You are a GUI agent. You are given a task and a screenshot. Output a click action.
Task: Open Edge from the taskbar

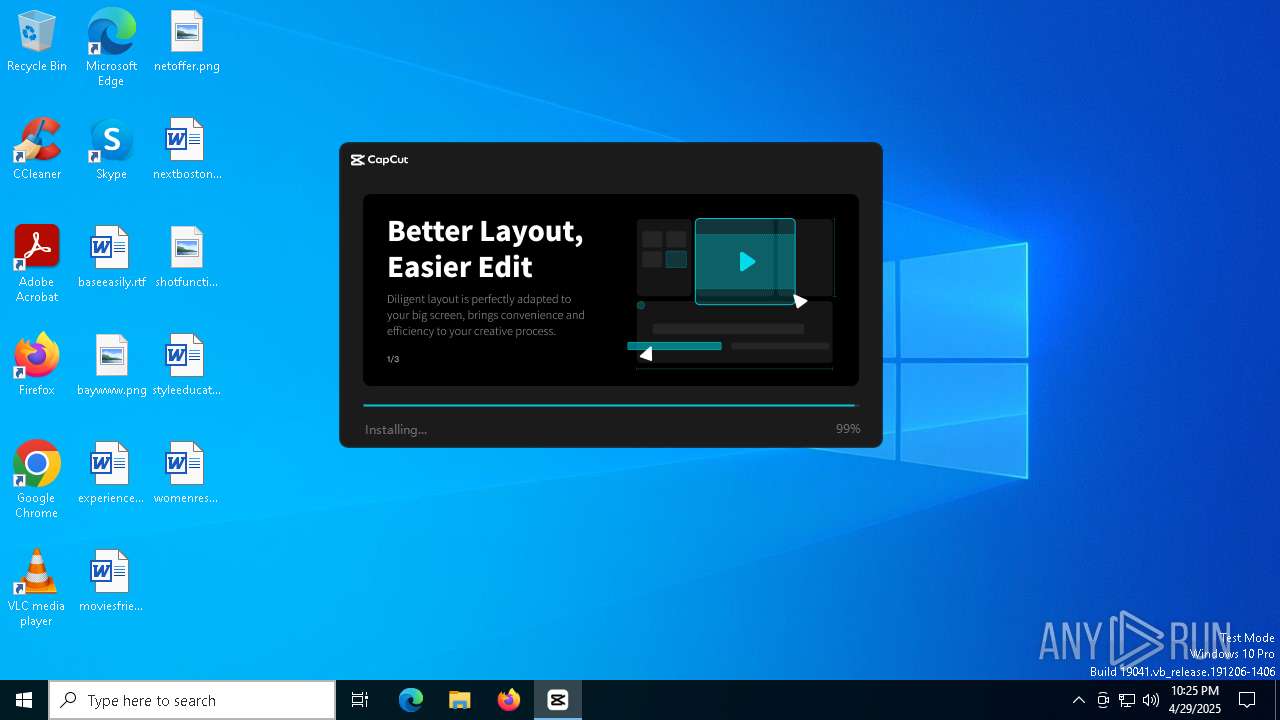click(x=411, y=700)
